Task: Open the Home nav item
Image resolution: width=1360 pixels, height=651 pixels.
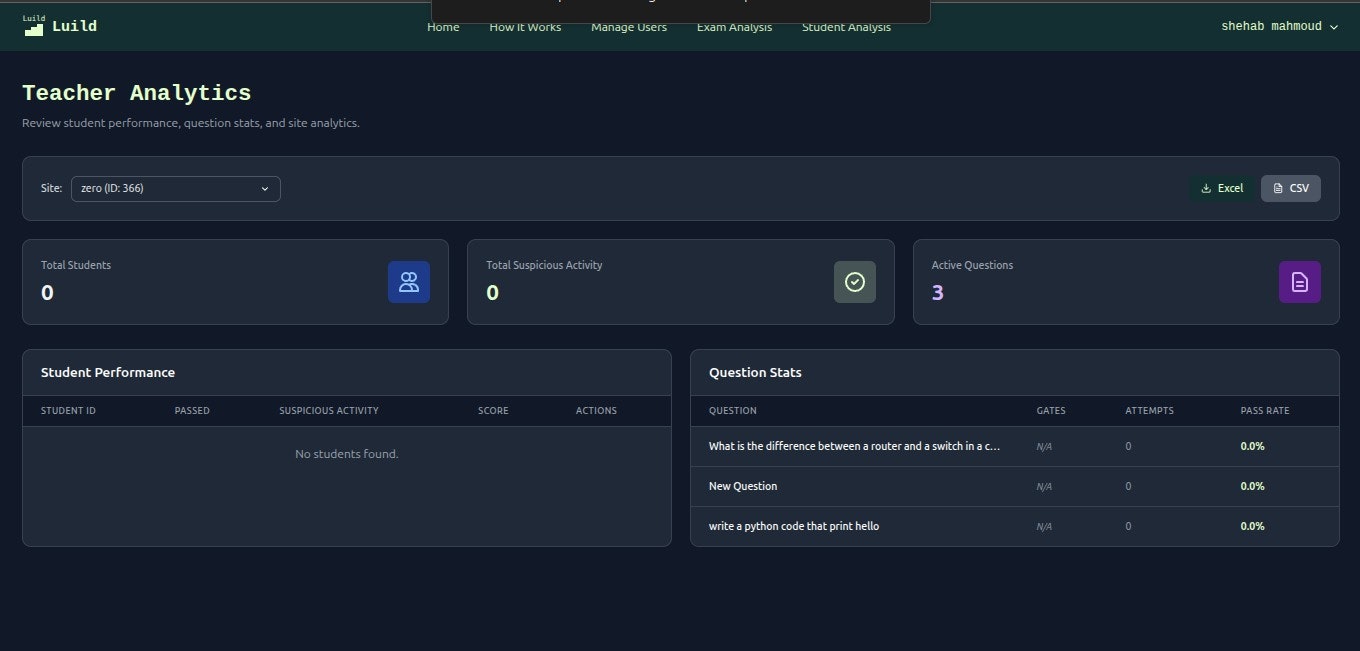Action: pyautogui.click(x=443, y=27)
